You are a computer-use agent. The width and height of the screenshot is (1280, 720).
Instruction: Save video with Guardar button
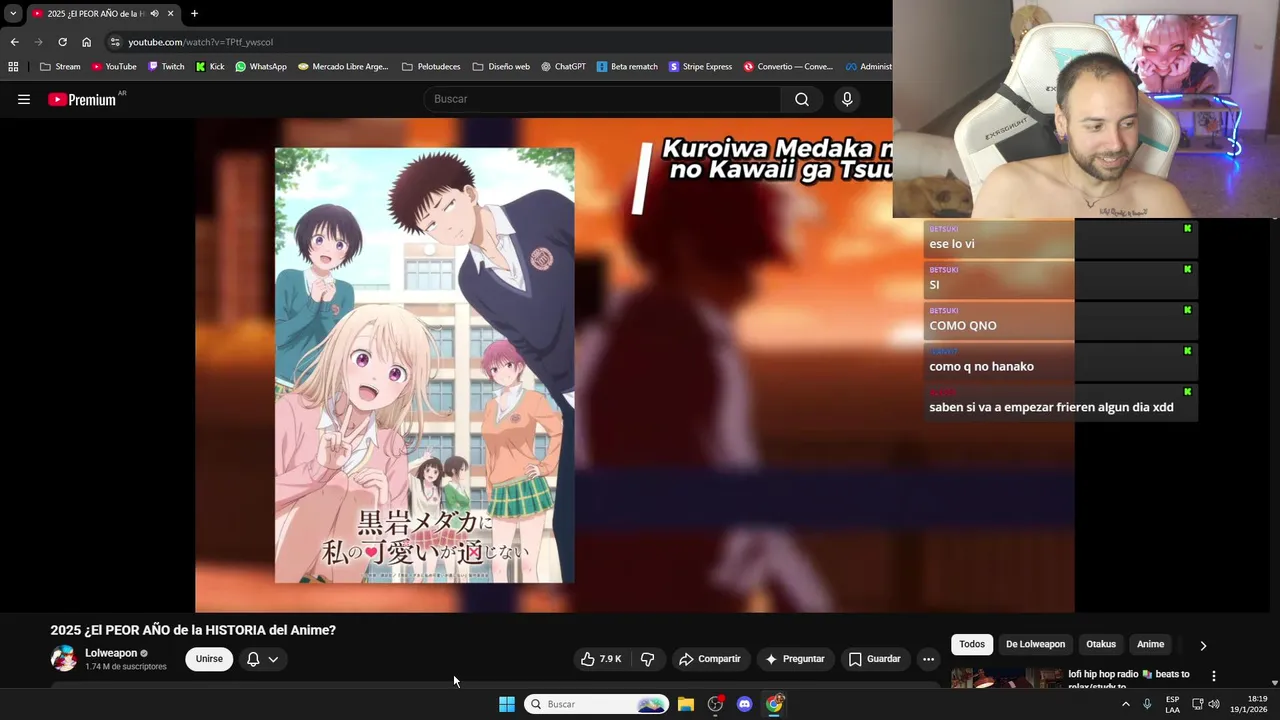coord(875,659)
